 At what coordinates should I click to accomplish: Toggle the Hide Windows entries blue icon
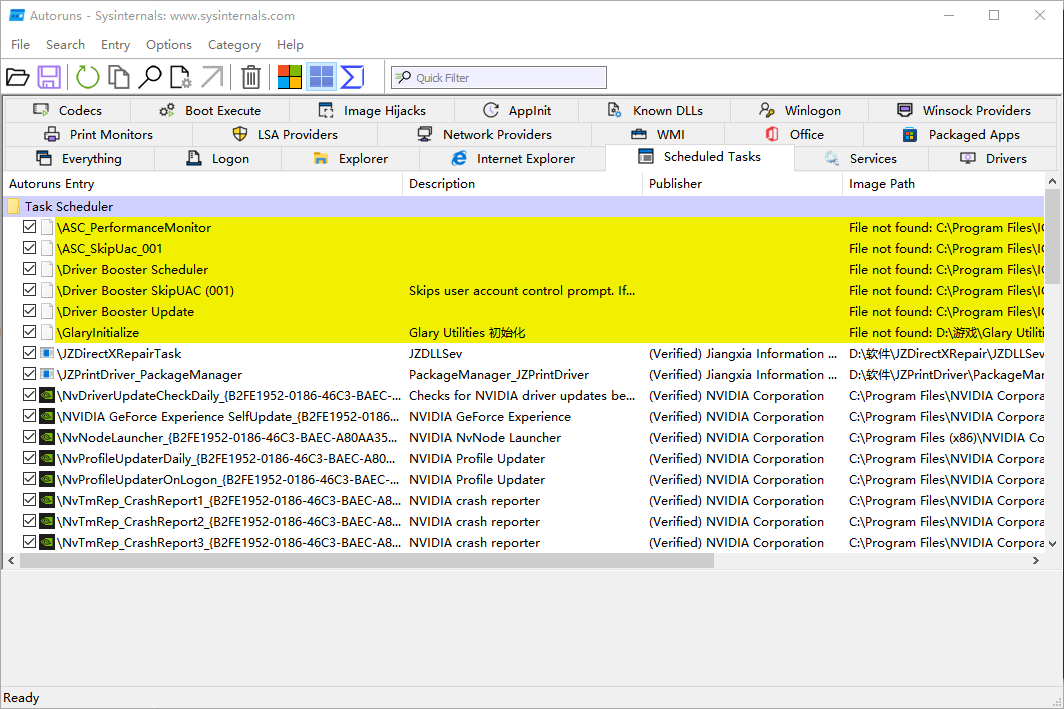pyautogui.click(x=321, y=77)
